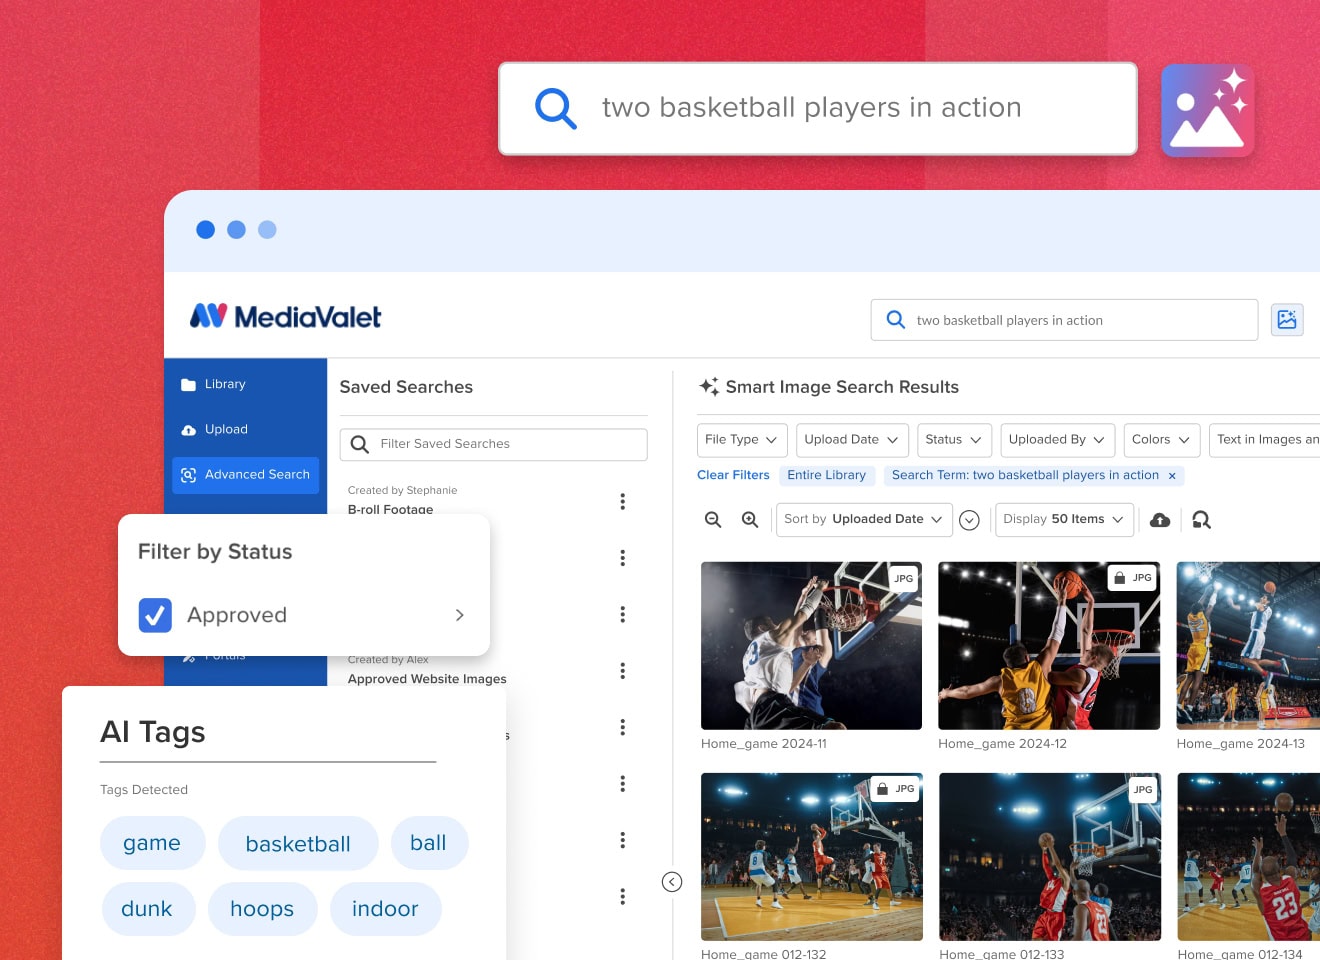The height and width of the screenshot is (960, 1320).
Task: Click the lock icon on Home_game 2024-12
Action: click(x=1120, y=578)
